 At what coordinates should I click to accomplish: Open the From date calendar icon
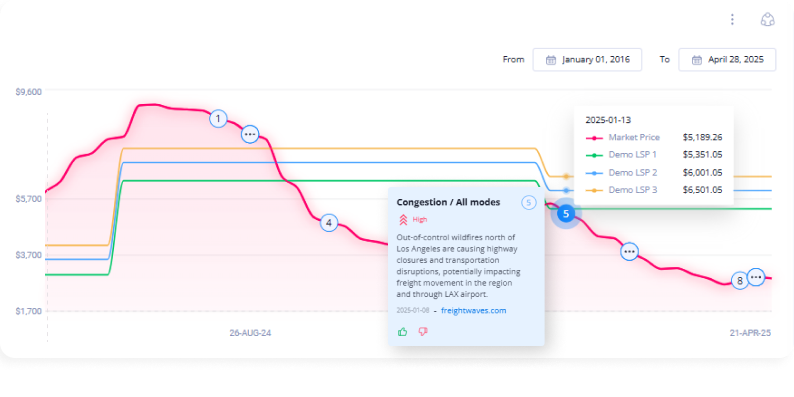coord(551,60)
